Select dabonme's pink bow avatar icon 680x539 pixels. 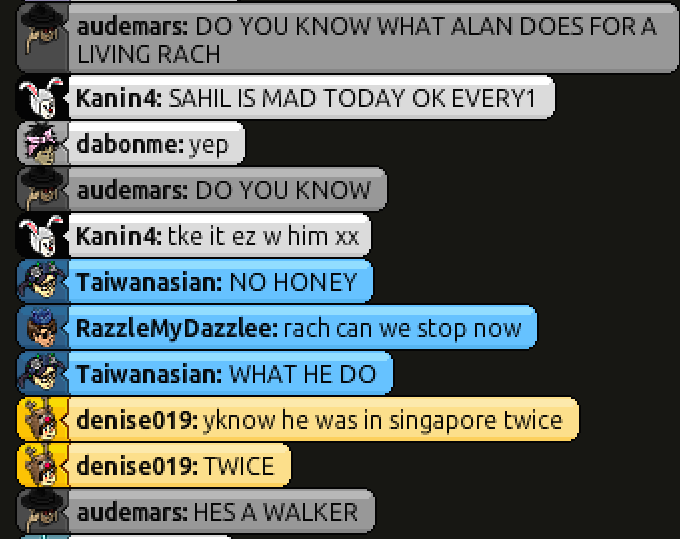tap(42, 144)
